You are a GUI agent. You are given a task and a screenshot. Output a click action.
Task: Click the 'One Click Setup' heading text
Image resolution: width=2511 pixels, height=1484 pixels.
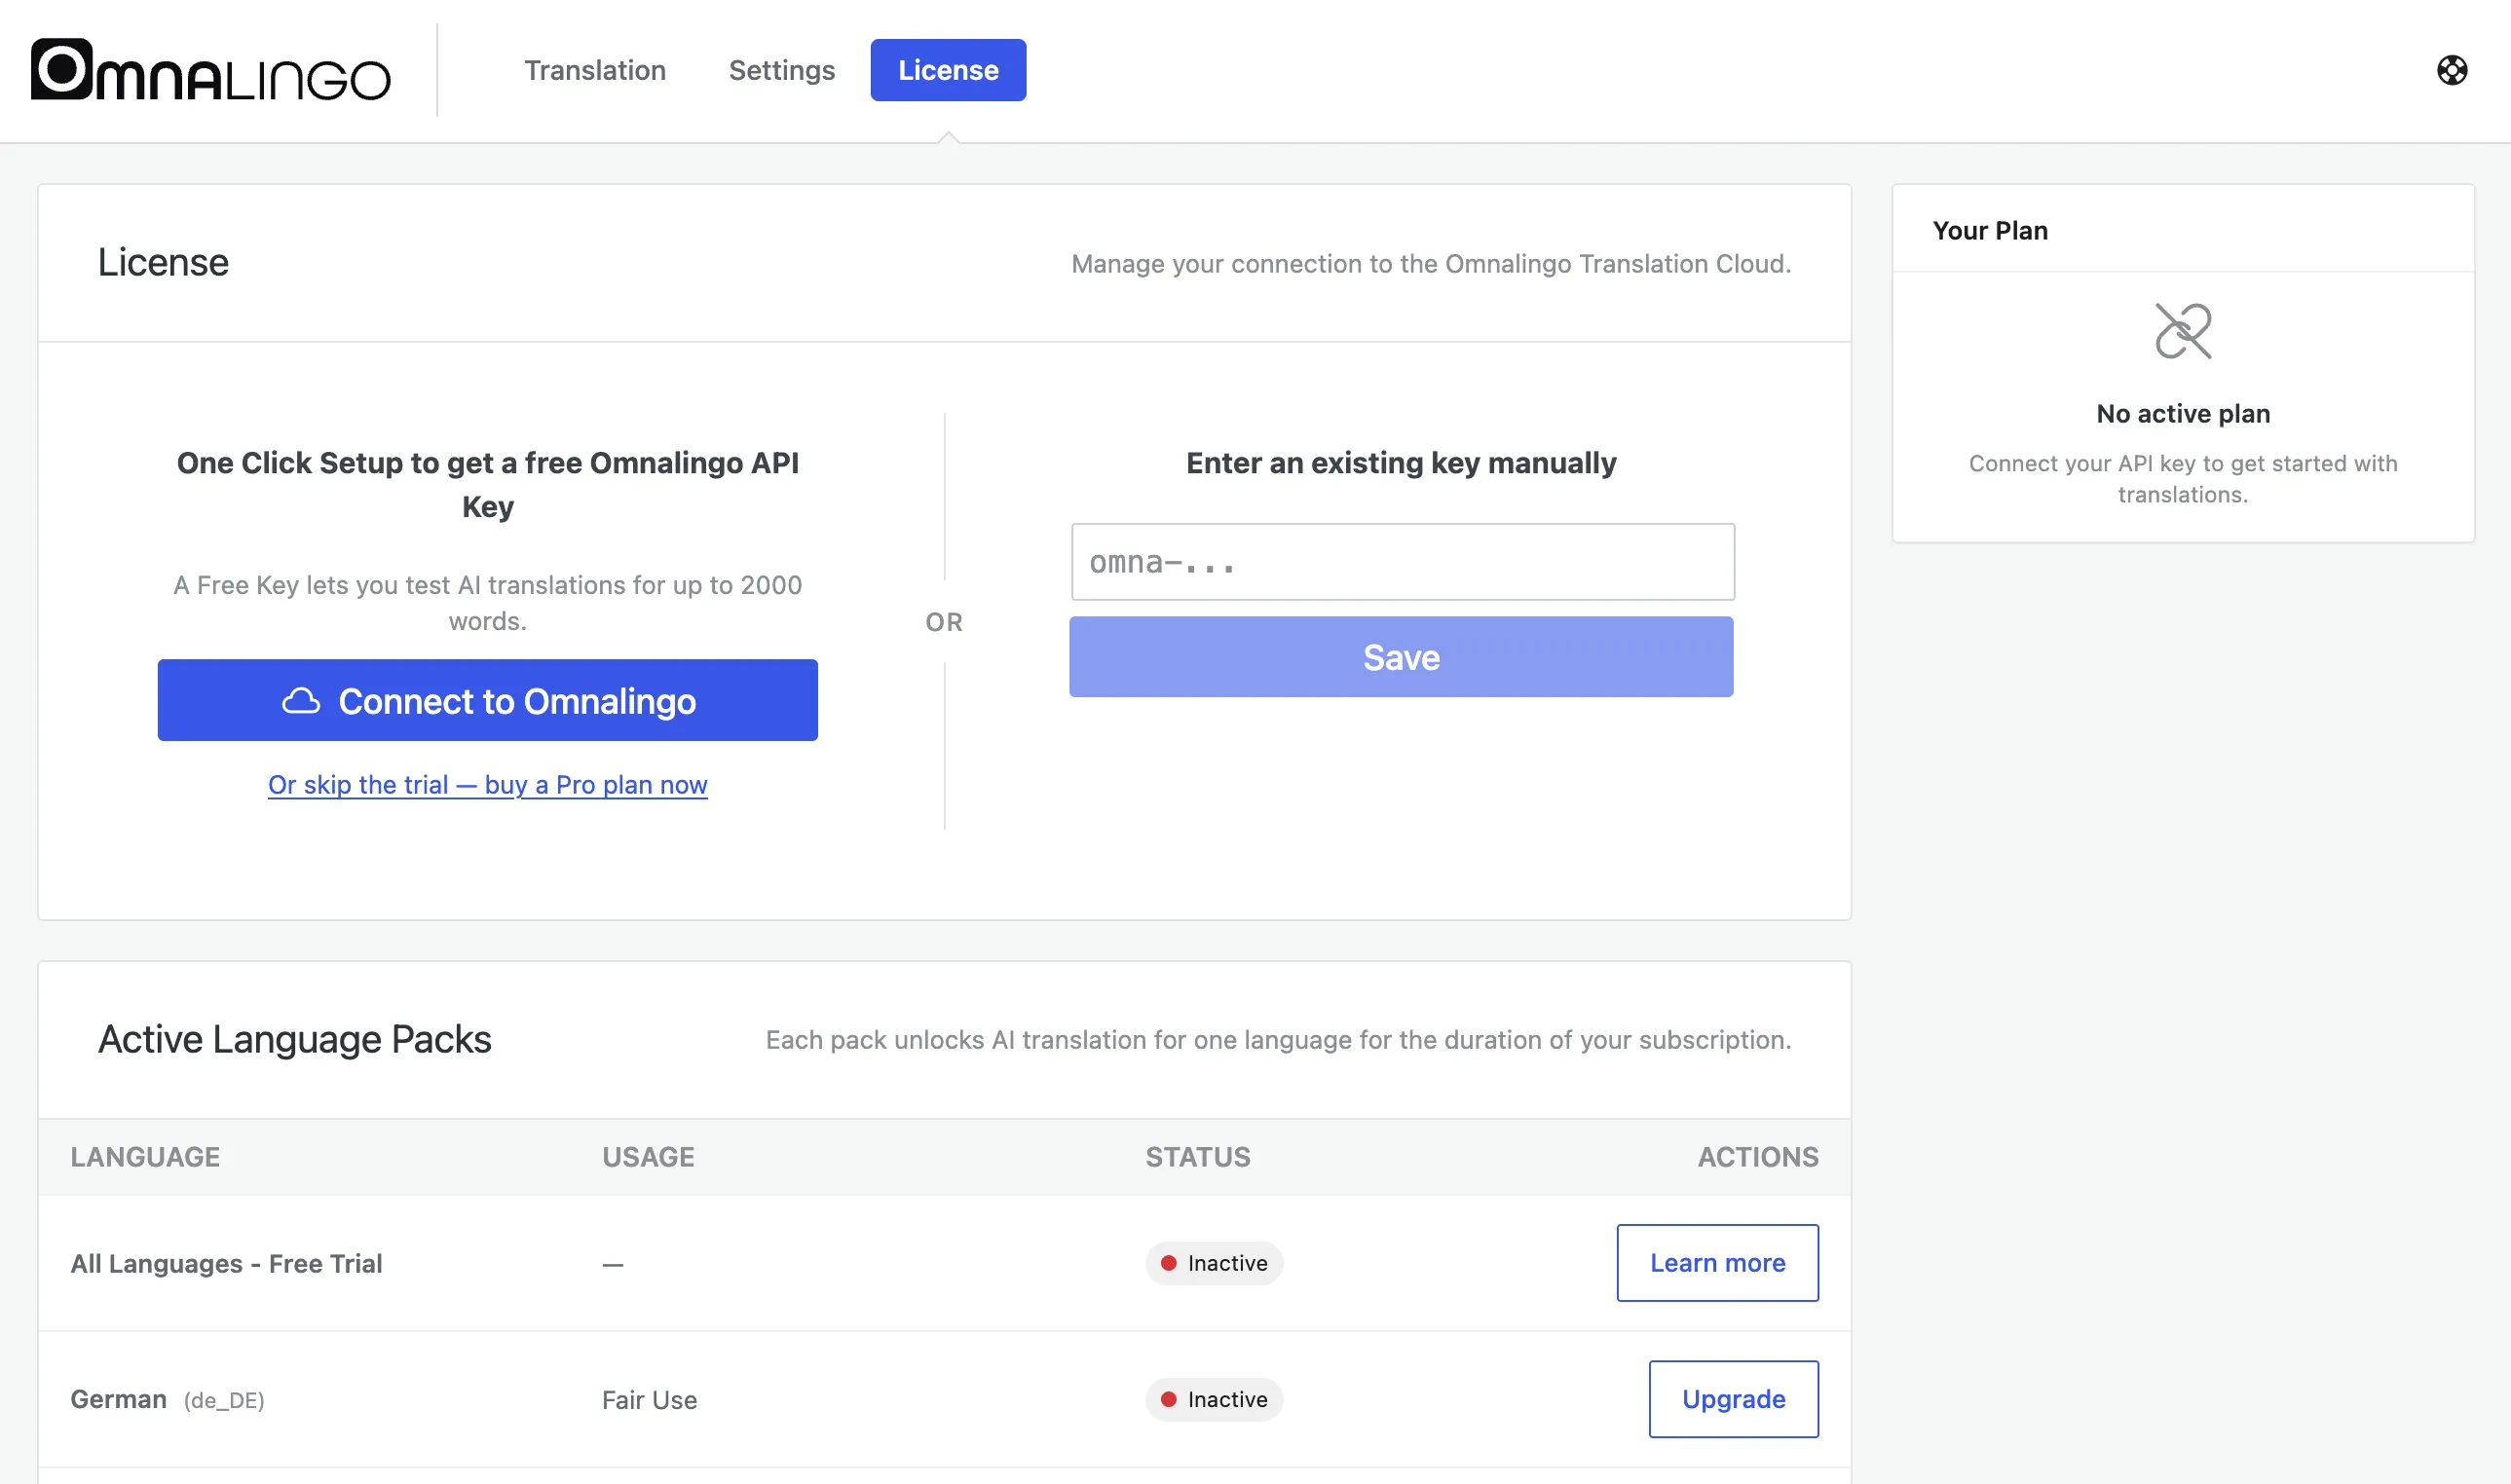point(487,484)
